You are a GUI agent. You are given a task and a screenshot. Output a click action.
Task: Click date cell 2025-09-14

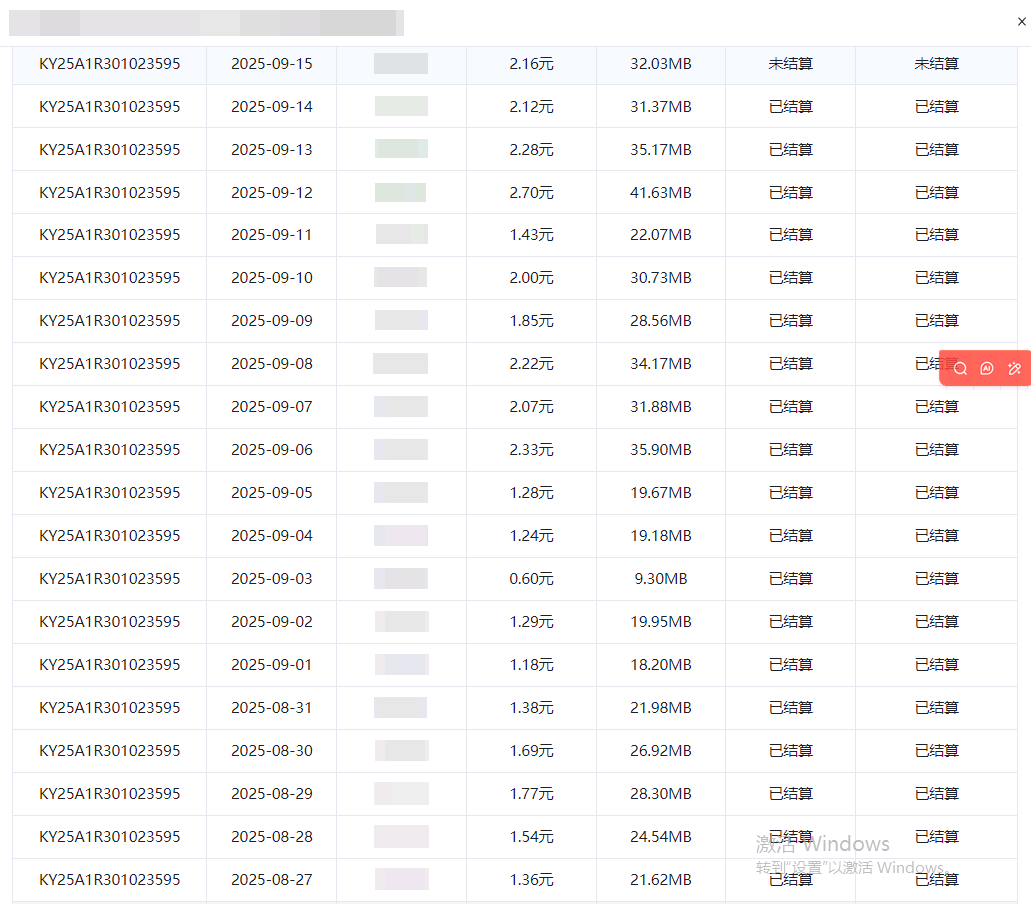point(272,107)
